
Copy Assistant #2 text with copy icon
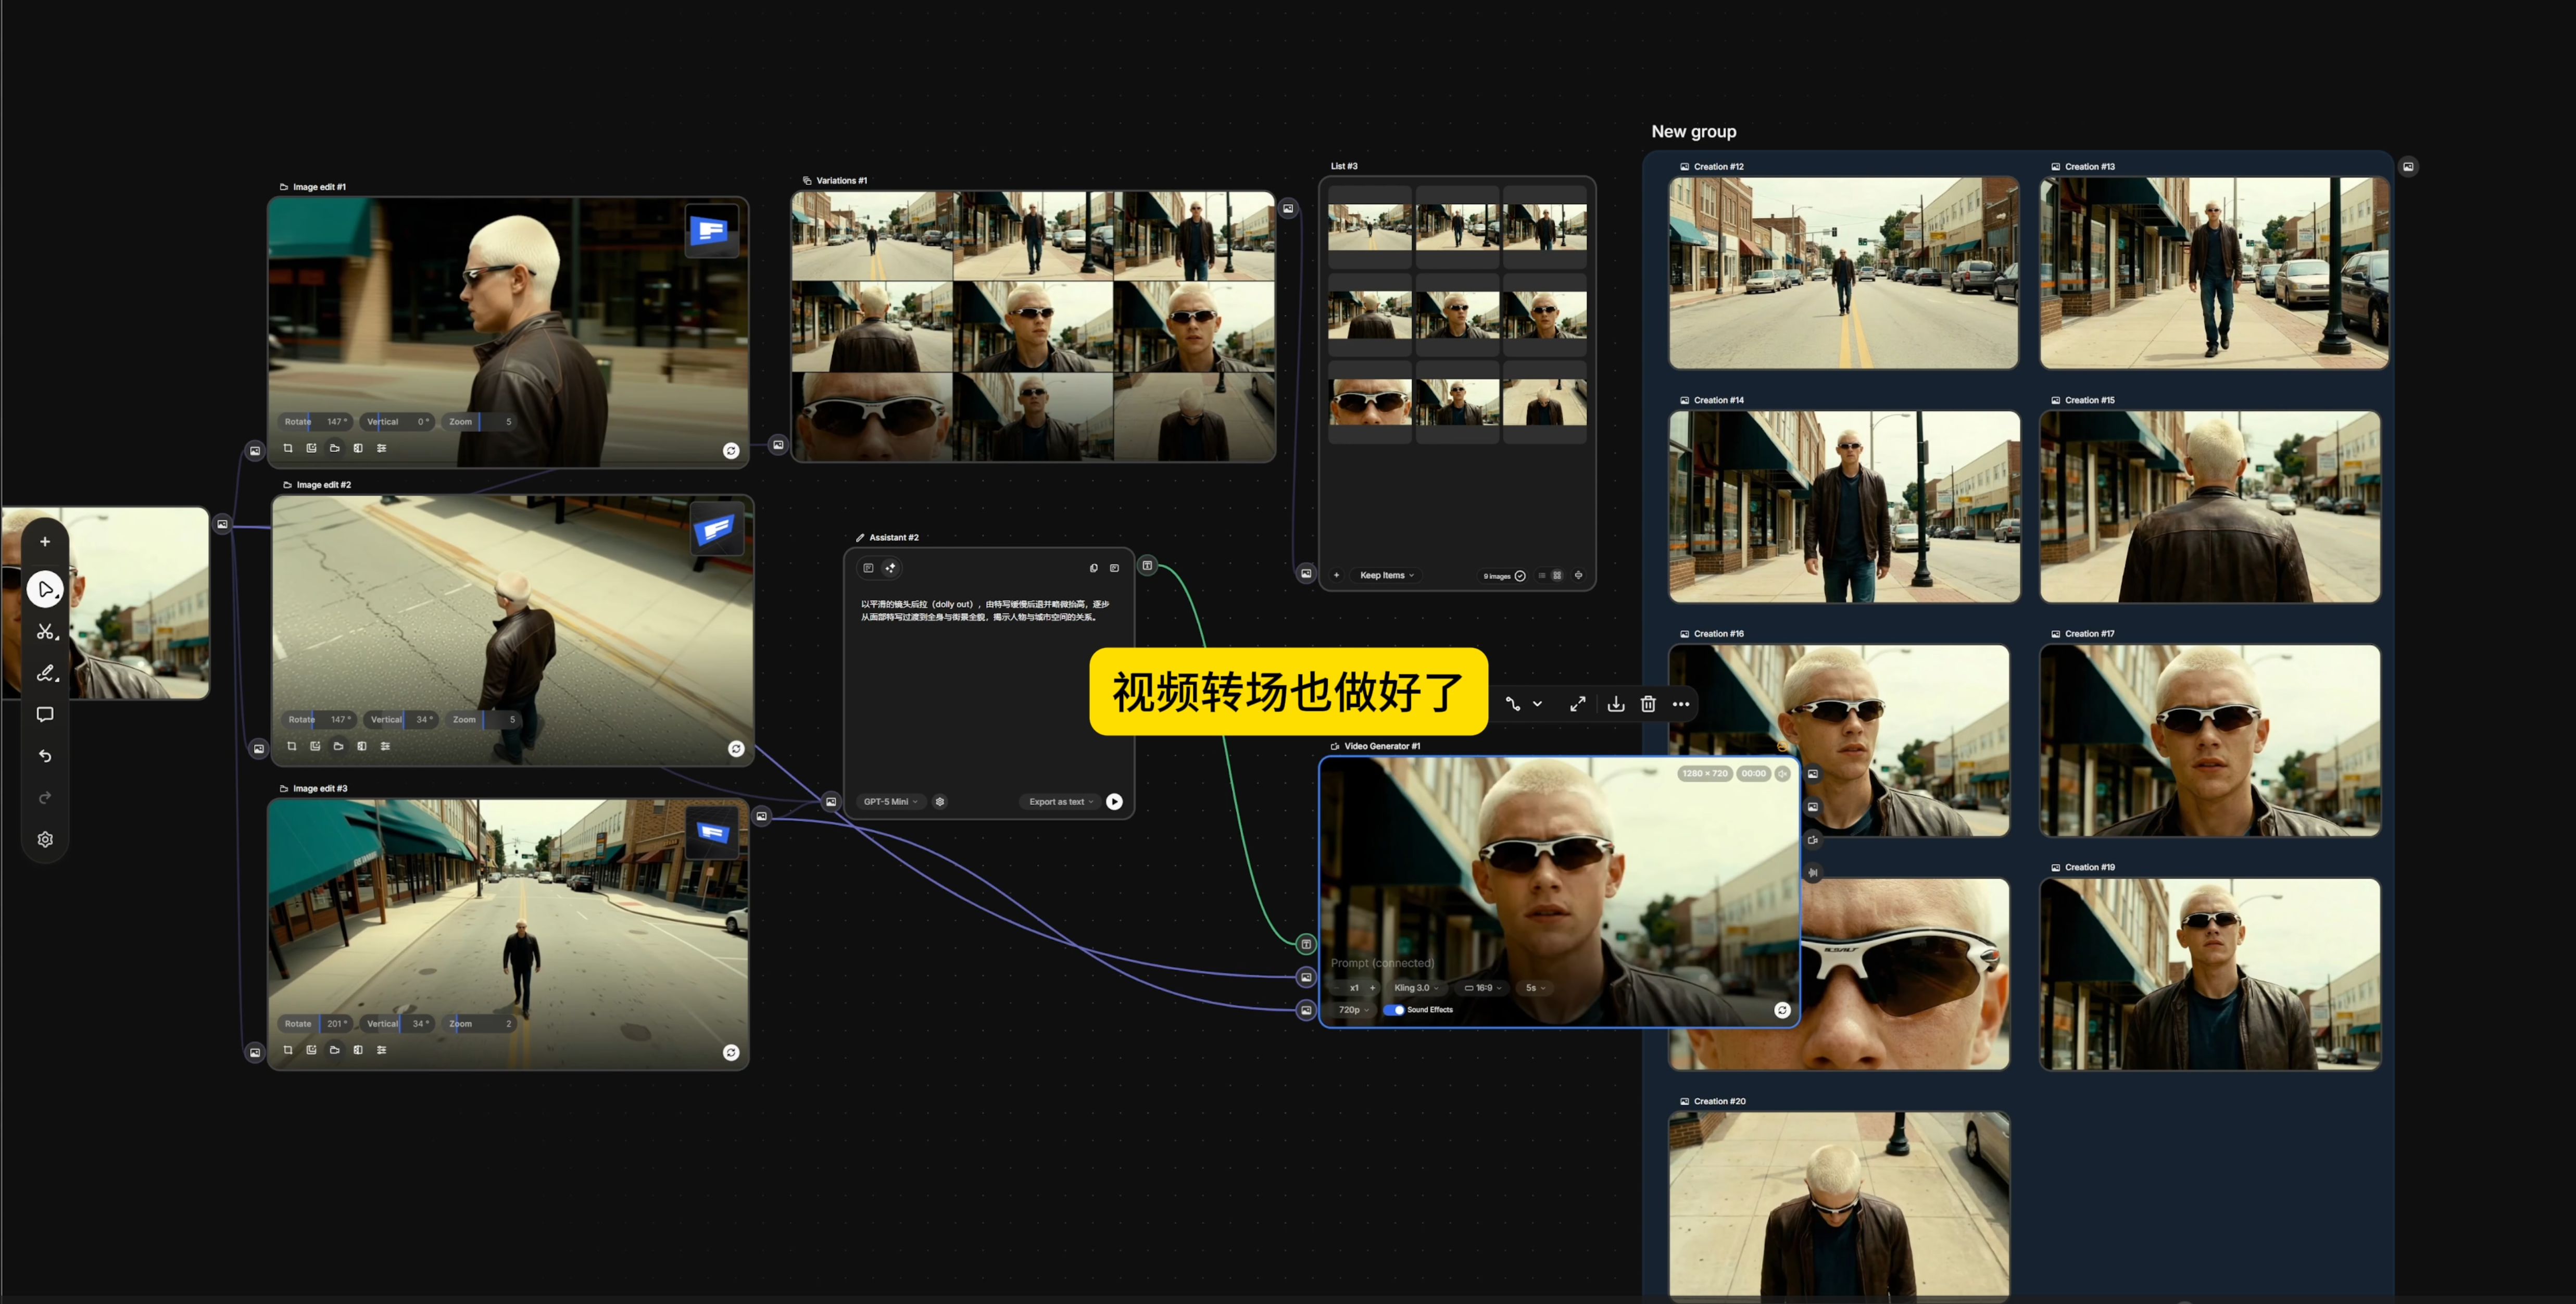tap(1093, 568)
